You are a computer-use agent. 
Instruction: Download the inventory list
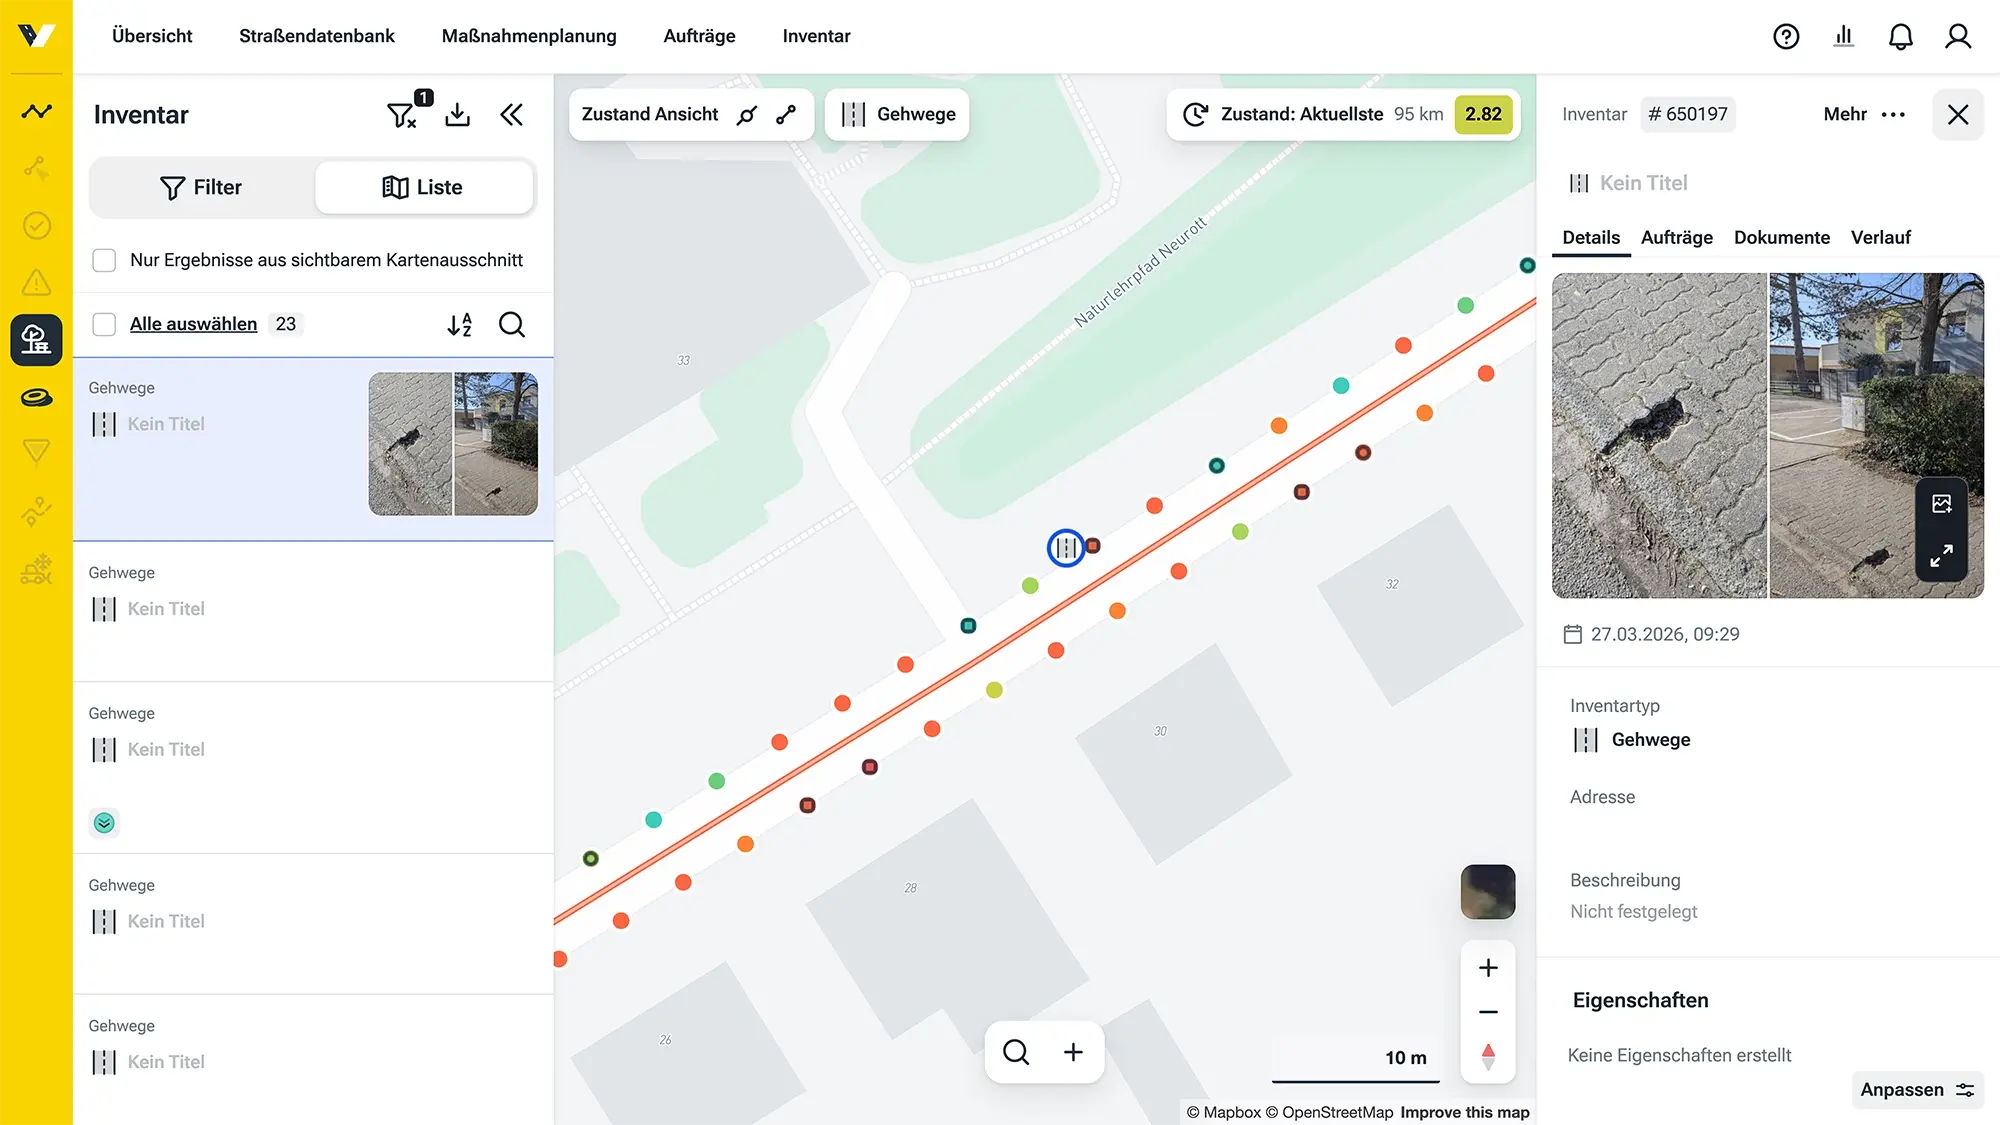point(457,115)
